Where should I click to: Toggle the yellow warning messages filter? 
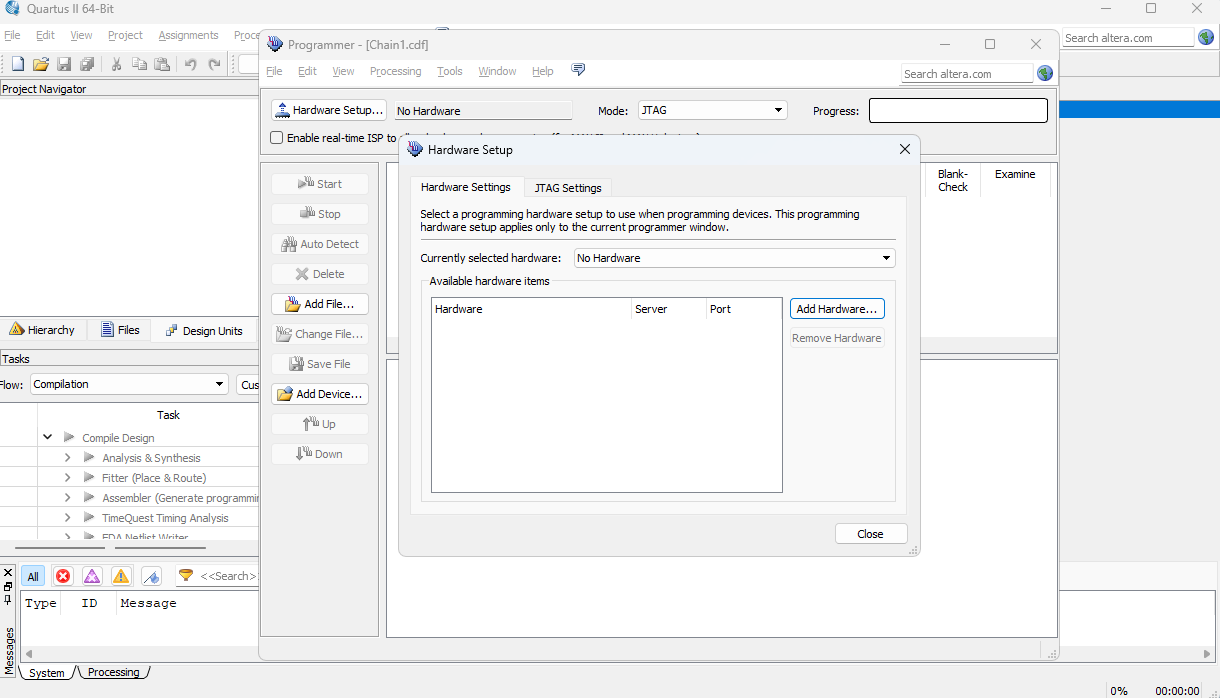(121, 576)
